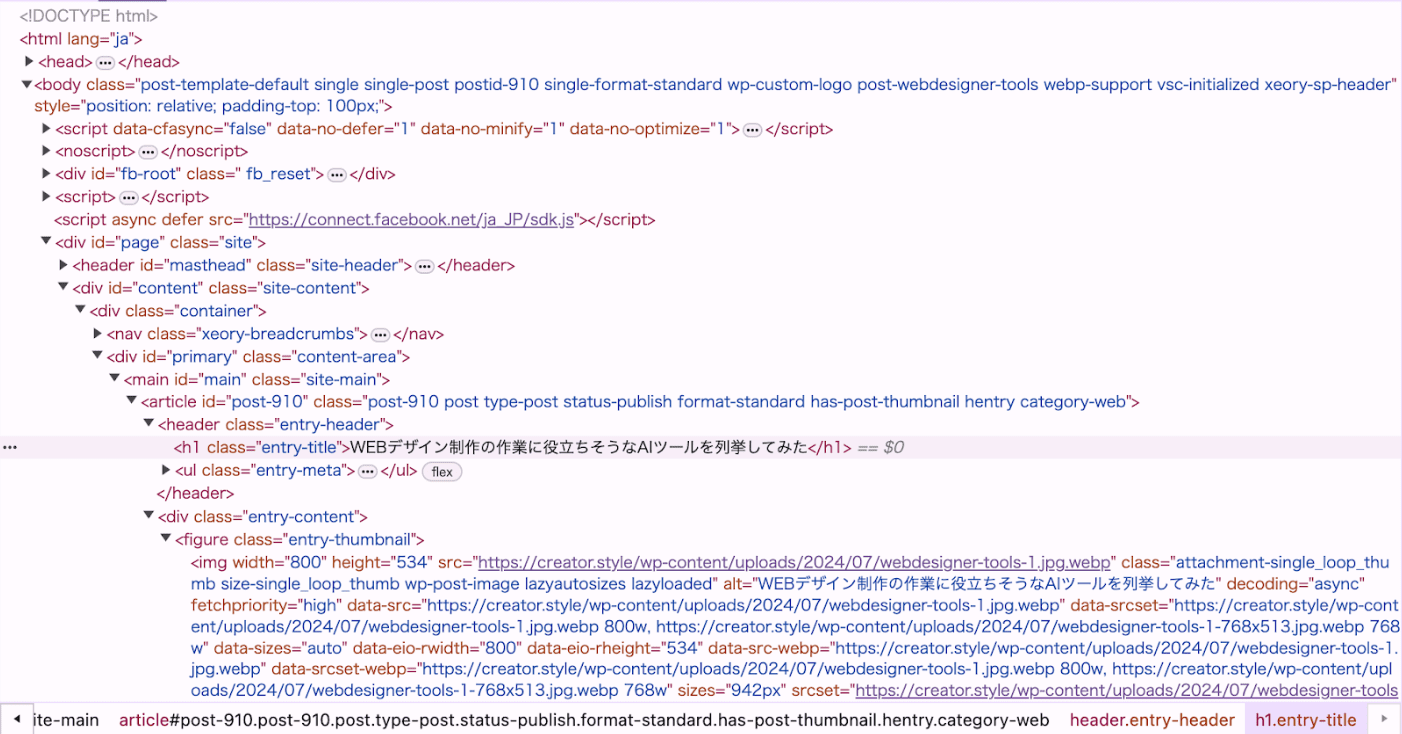Expand the fb-root div

click(46, 174)
